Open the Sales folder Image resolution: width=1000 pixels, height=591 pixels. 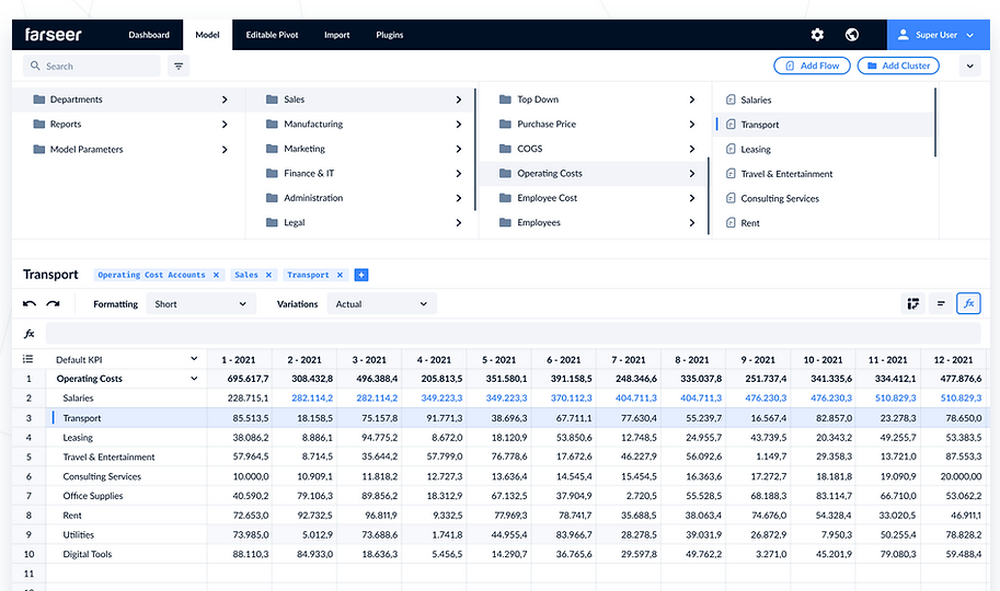pyautogui.click(x=360, y=99)
